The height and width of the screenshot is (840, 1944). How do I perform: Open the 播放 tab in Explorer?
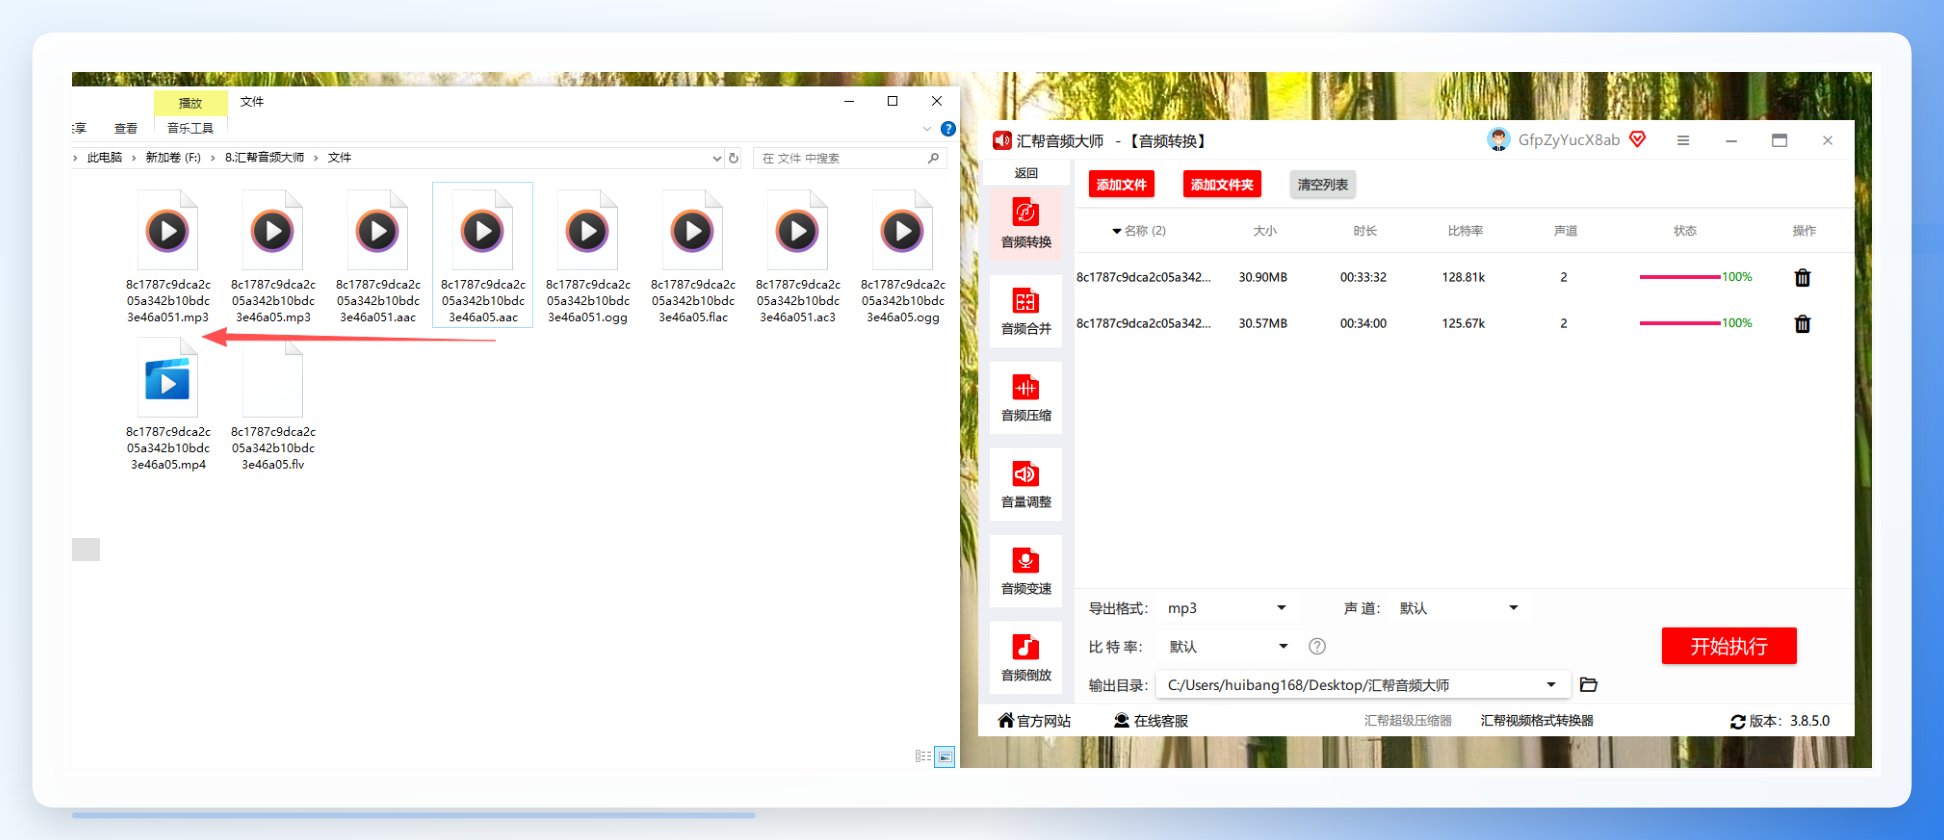point(190,103)
